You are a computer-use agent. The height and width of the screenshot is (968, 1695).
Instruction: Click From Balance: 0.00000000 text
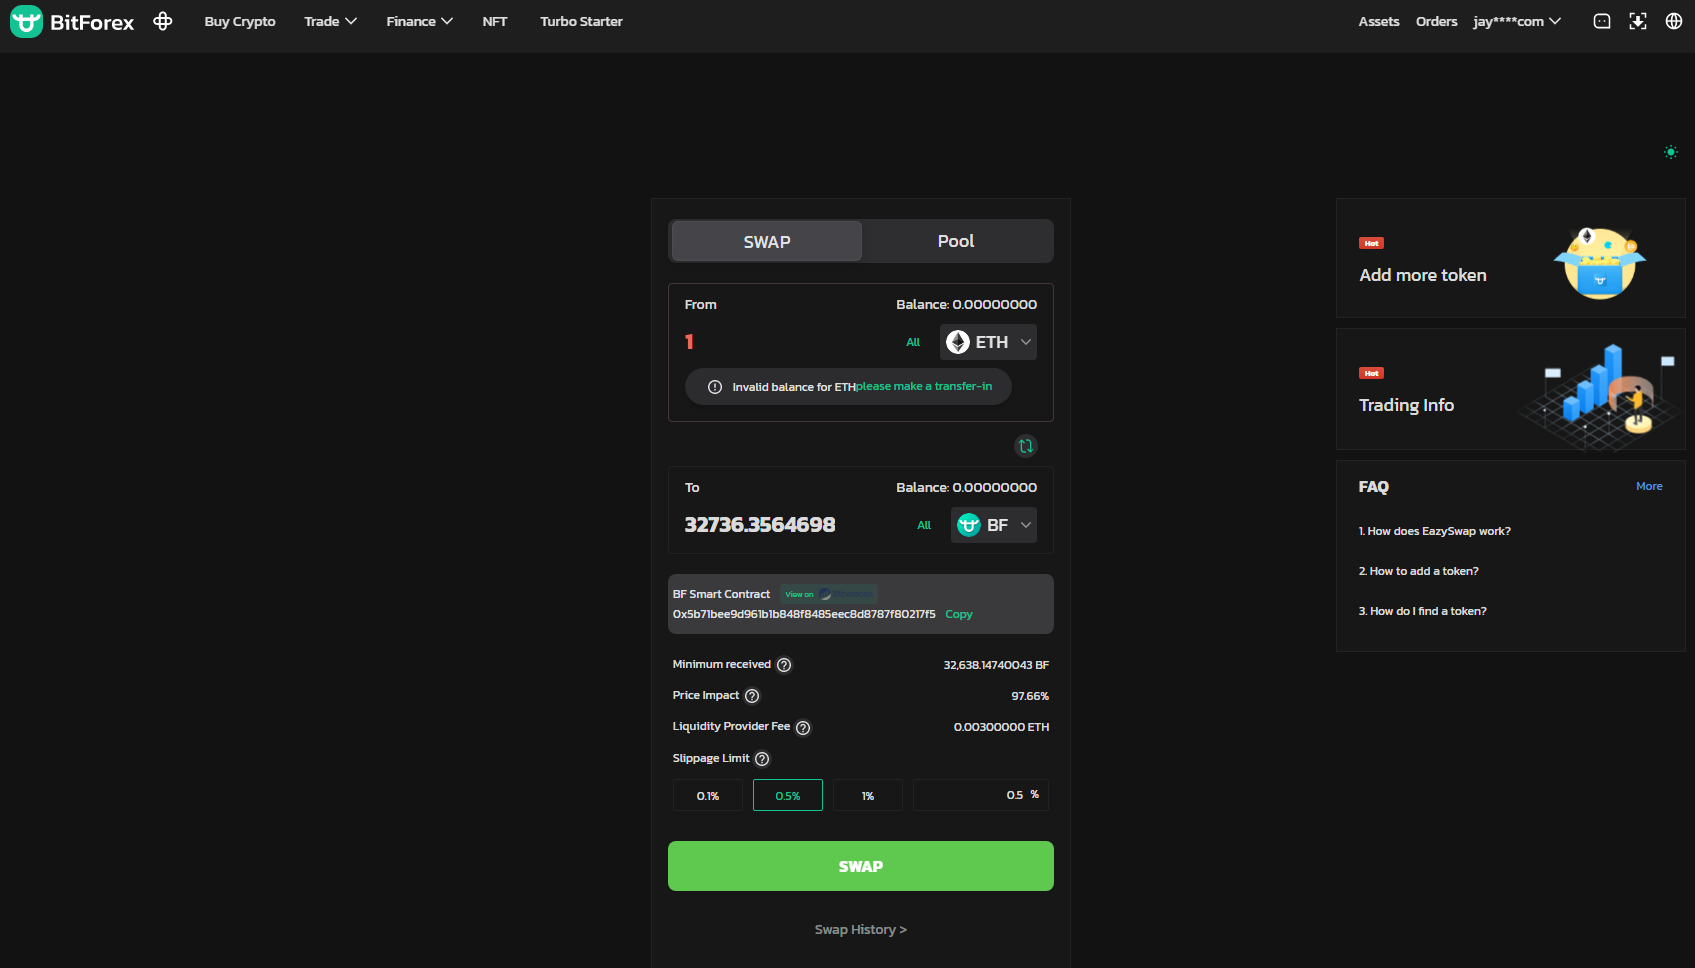point(966,304)
